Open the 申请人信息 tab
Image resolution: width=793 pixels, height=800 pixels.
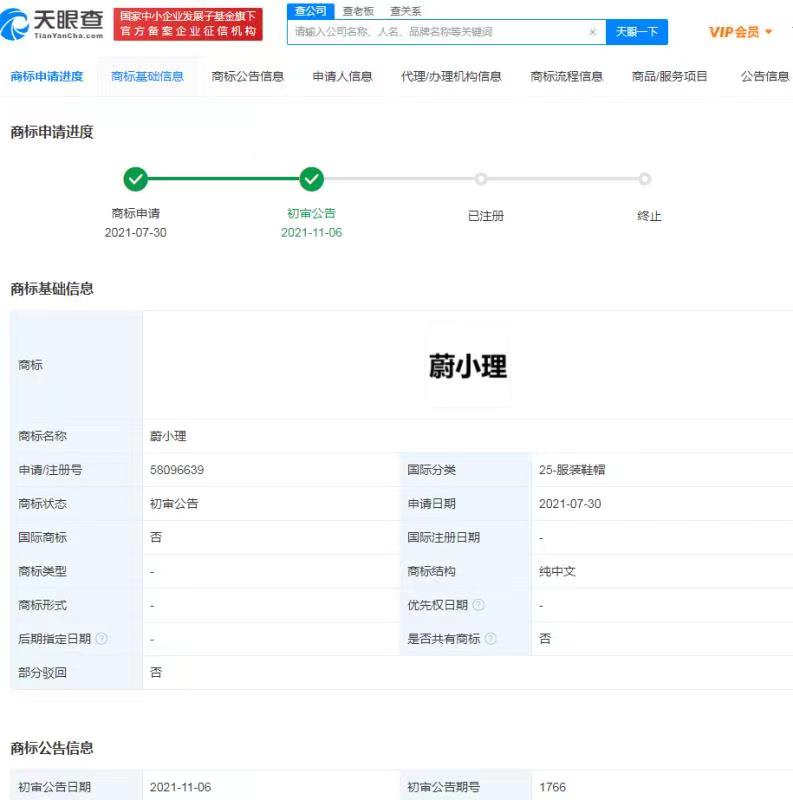[342, 76]
